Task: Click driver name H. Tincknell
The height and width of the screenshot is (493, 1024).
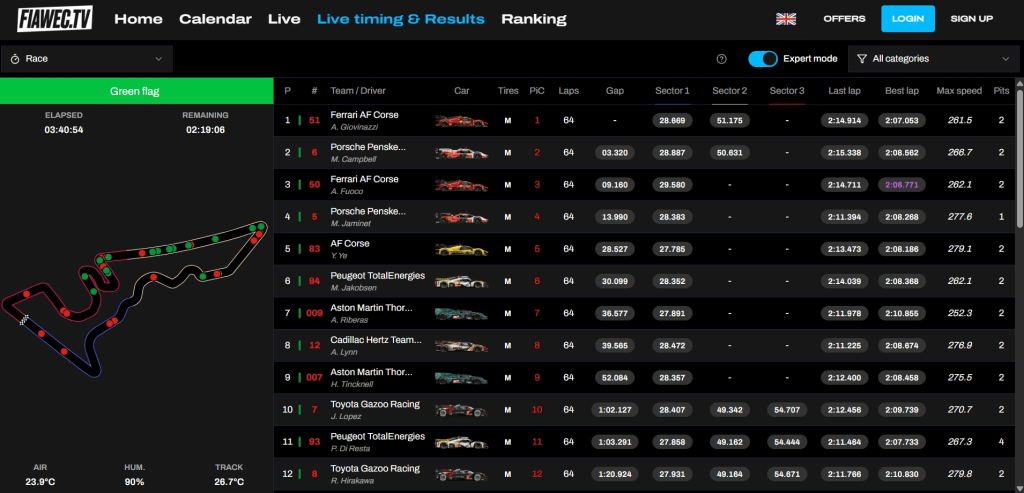Action: pyautogui.click(x=352, y=384)
